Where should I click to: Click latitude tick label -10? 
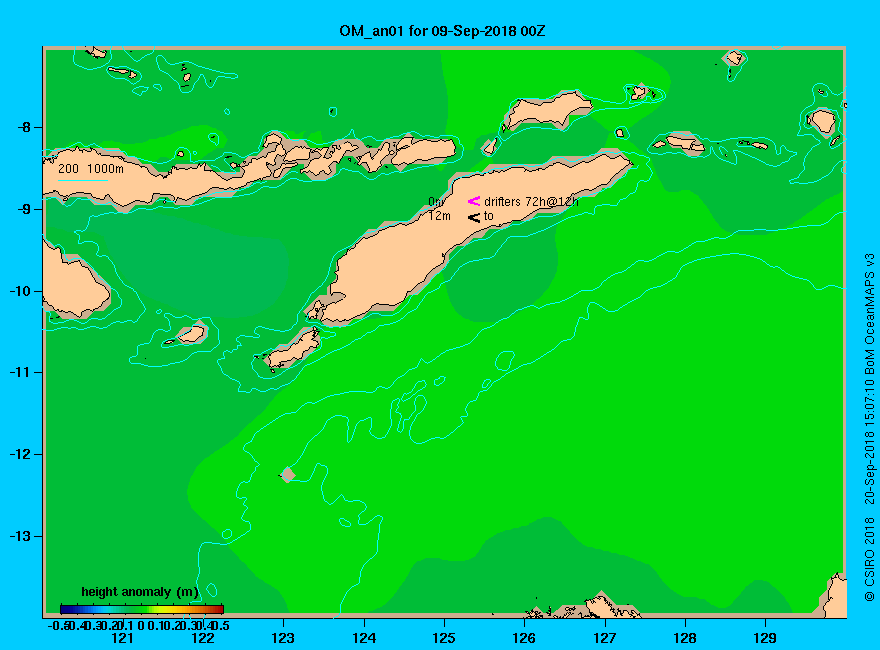(x=21, y=291)
